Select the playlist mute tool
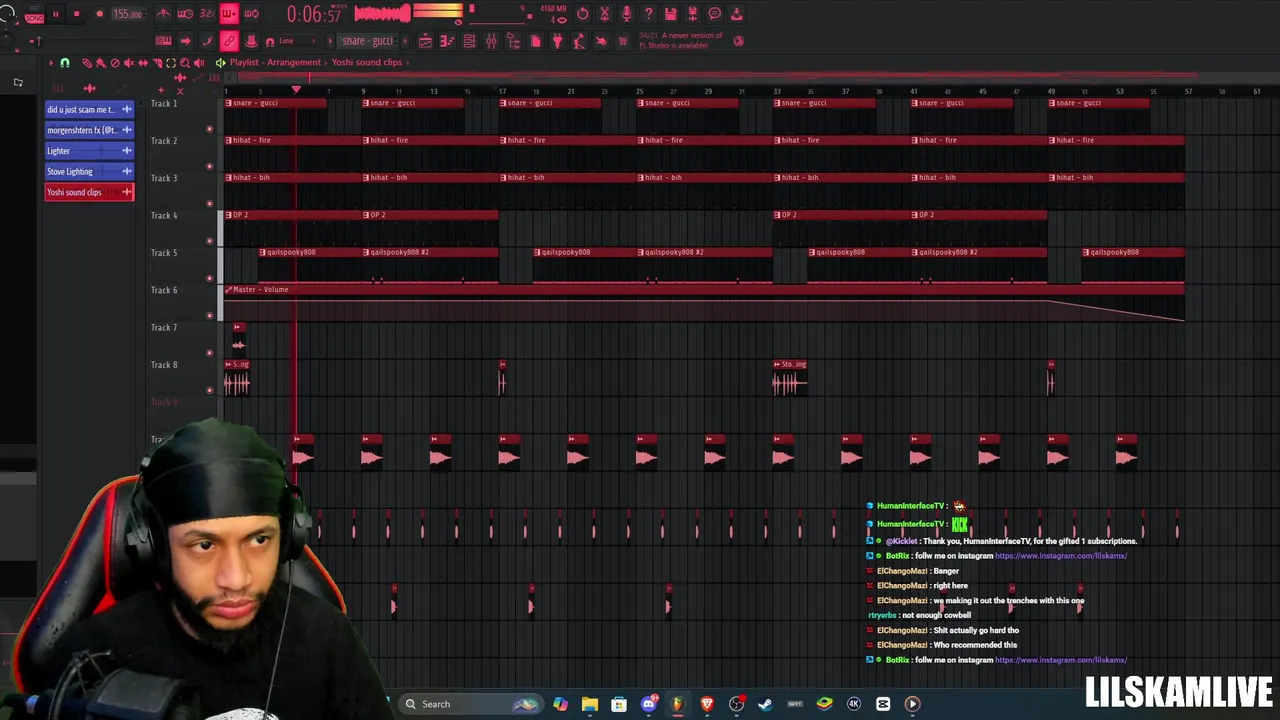The width and height of the screenshot is (1280, 720). (128, 63)
